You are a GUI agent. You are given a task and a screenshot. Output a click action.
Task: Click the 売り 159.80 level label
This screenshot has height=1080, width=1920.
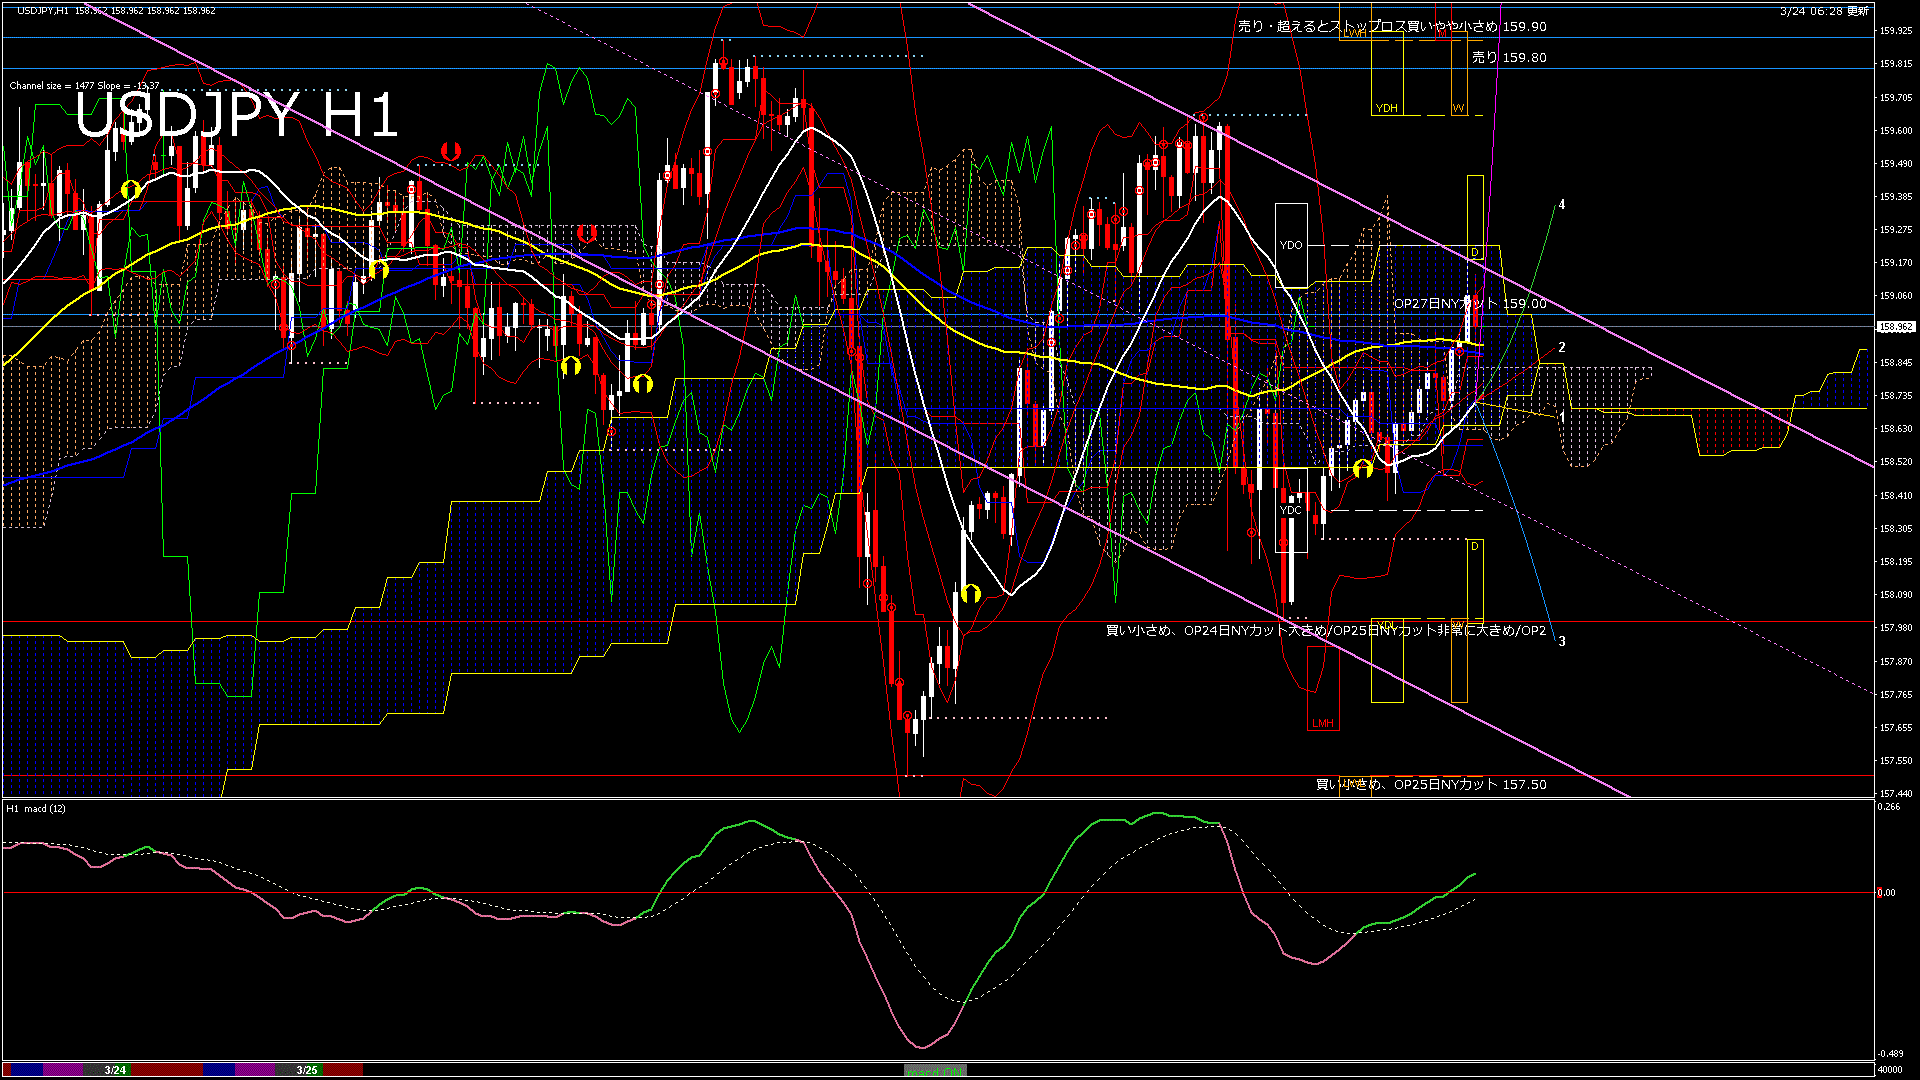(1509, 58)
